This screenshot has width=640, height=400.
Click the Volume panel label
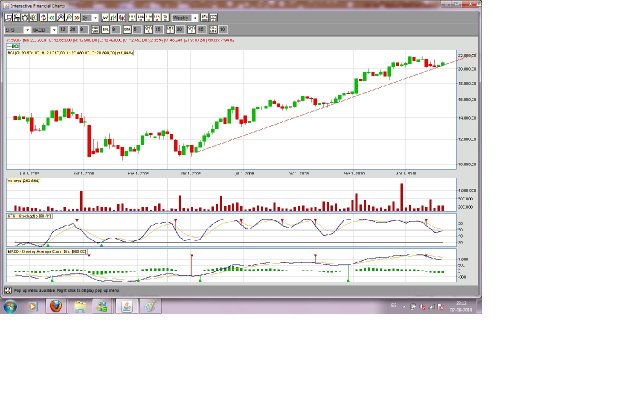(23, 181)
